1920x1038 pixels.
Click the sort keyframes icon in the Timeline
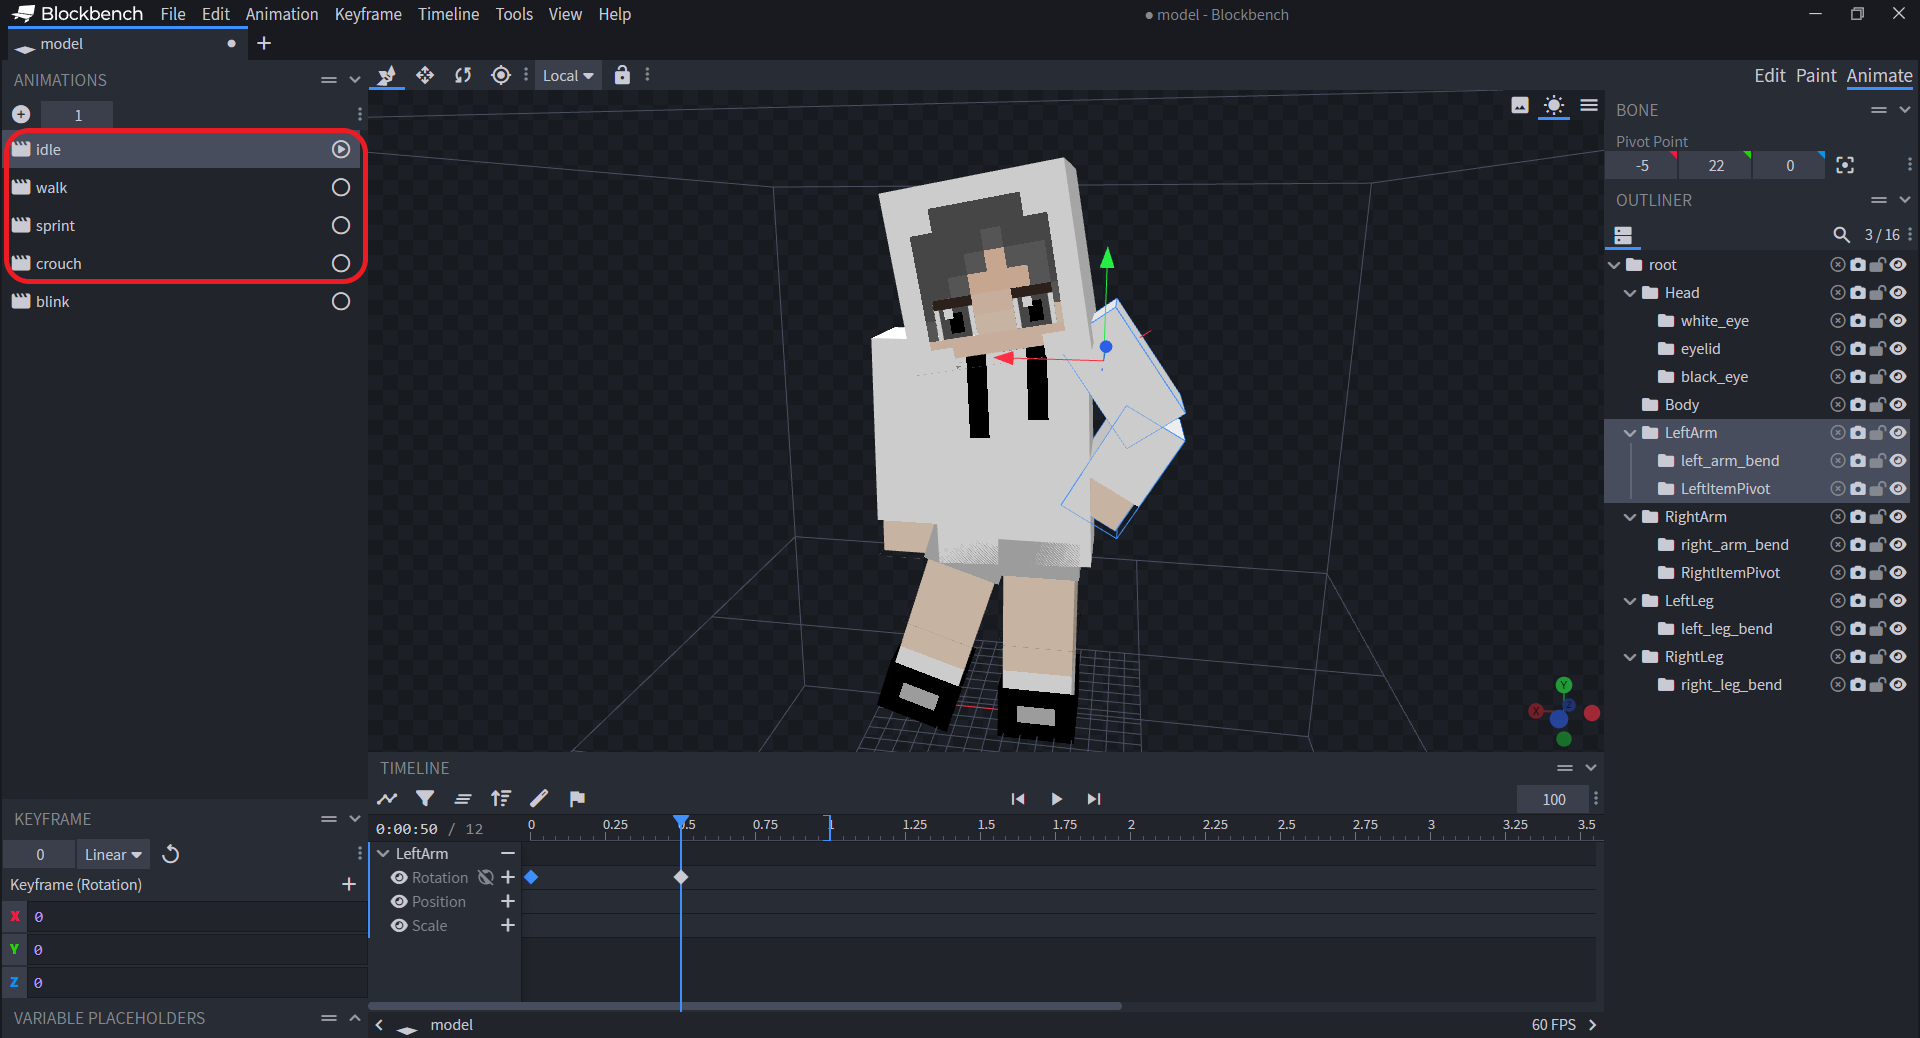click(x=500, y=798)
